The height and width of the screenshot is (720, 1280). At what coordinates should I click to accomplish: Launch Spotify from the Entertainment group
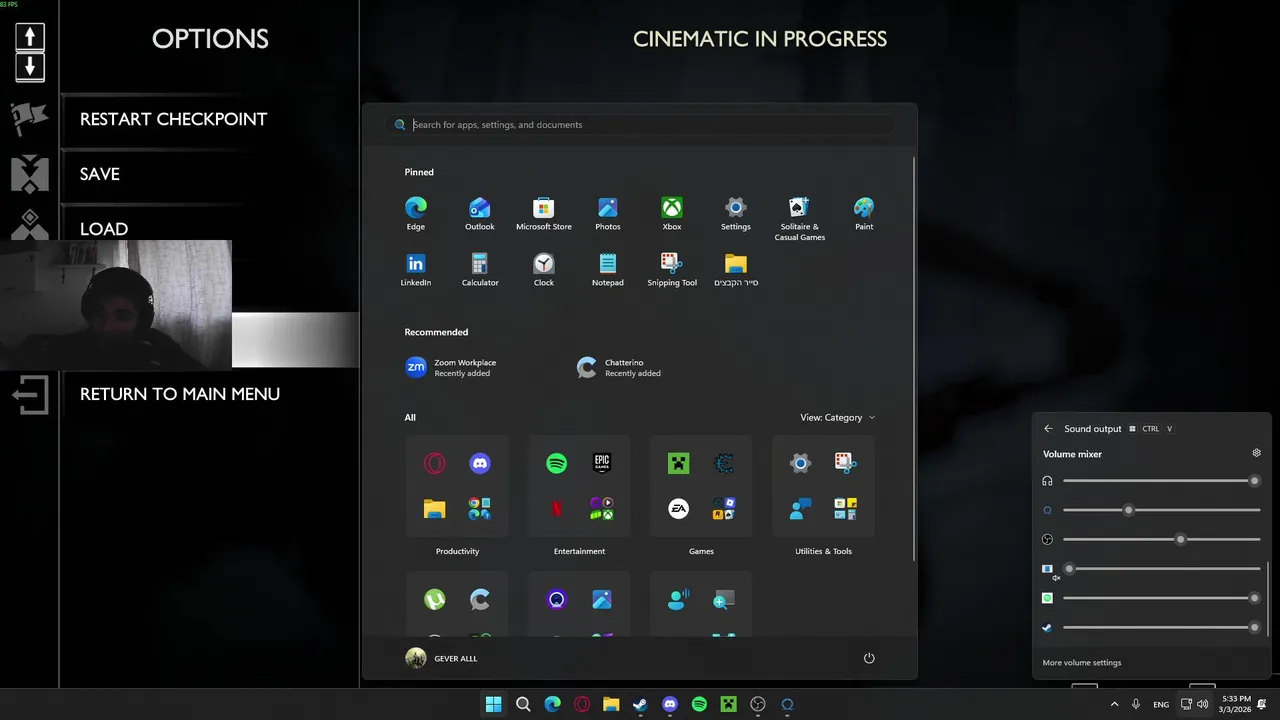coord(557,463)
